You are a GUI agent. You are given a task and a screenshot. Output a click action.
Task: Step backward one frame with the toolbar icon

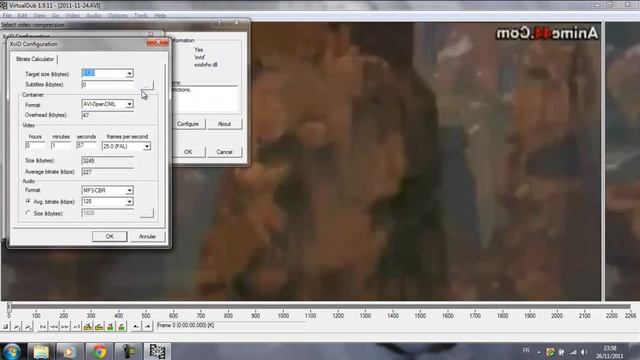pyautogui.click(x=54, y=326)
